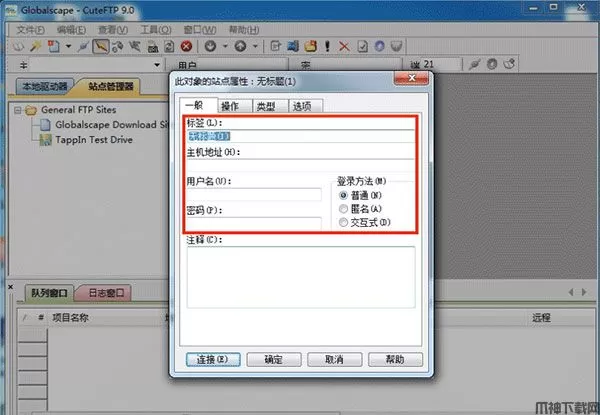600x415 pixels.
Task: Open the Download icon's dropdown arrow
Action: click(225, 47)
